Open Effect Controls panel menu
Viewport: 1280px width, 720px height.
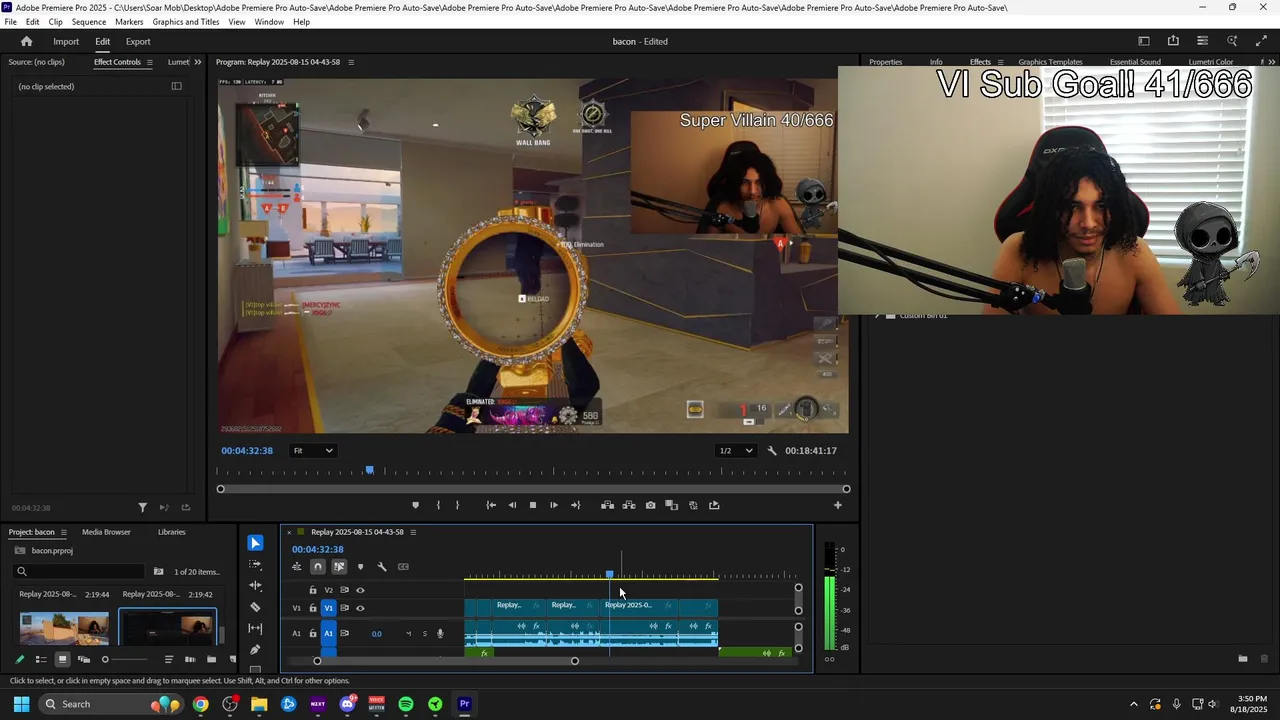[149, 62]
